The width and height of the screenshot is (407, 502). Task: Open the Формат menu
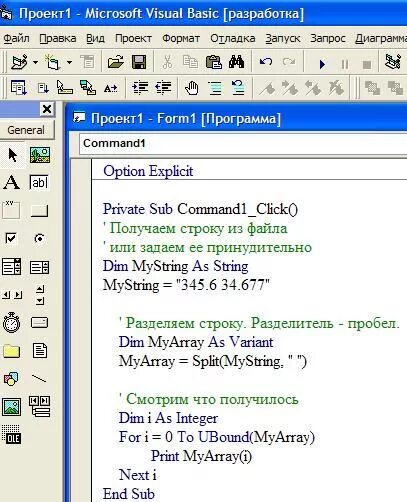coord(181,39)
